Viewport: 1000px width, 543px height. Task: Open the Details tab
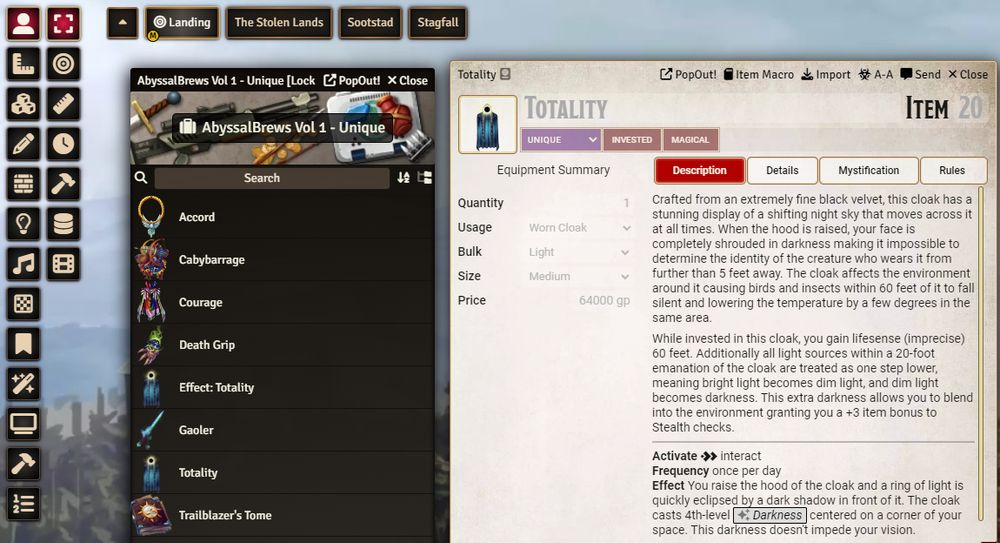coord(783,170)
